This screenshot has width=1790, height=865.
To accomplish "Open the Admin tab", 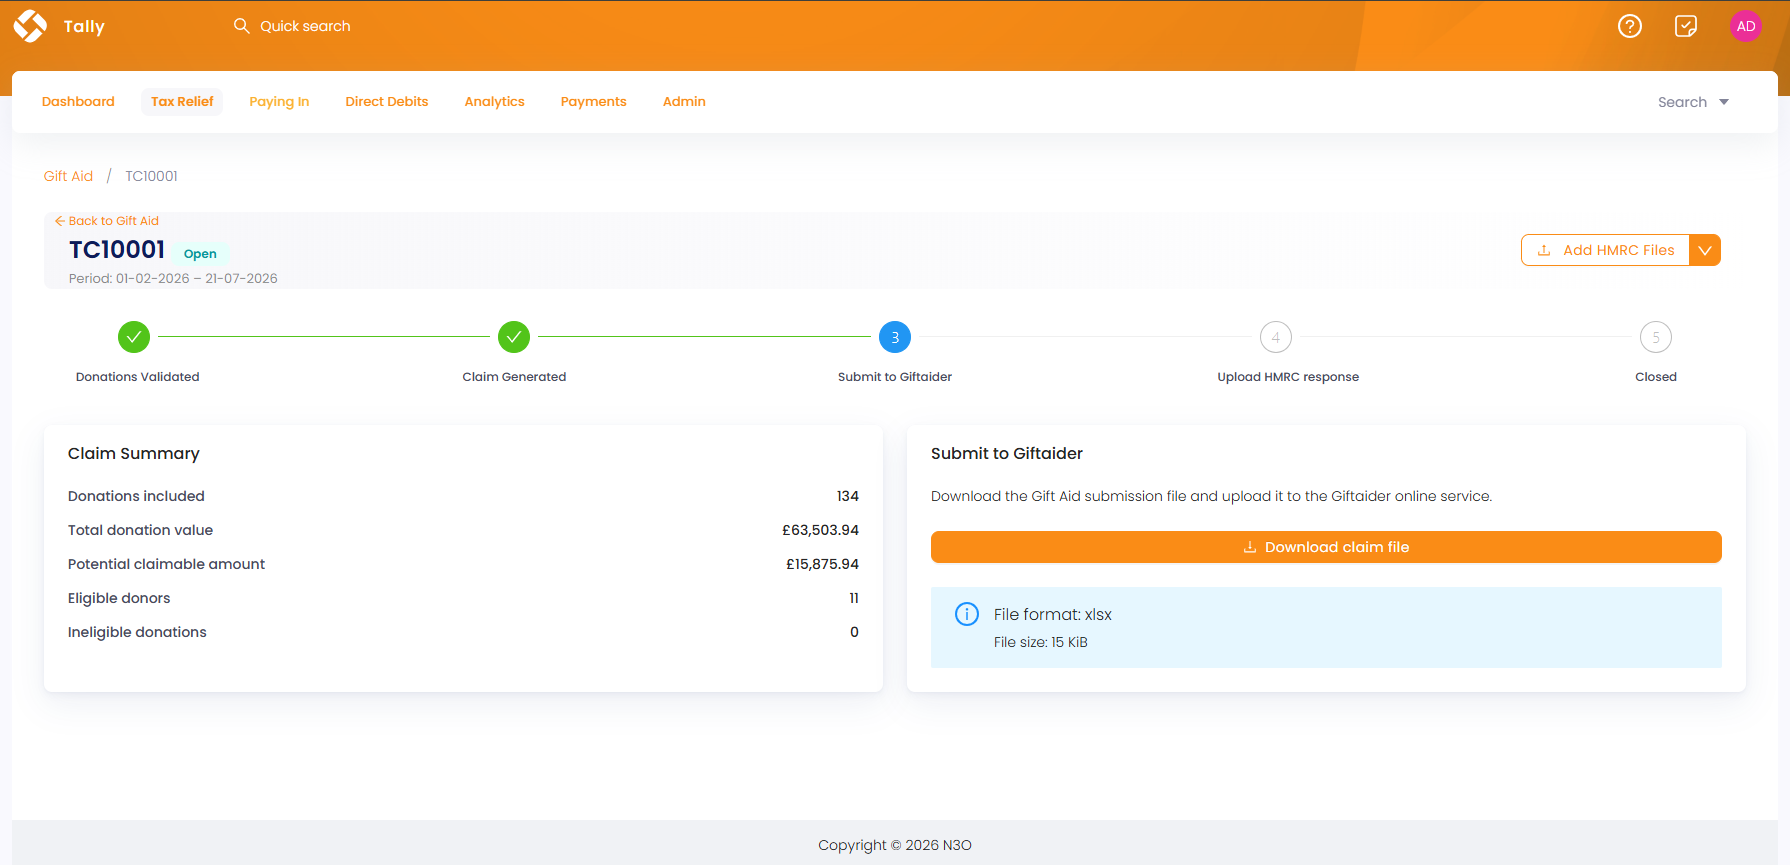I will 684,101.
